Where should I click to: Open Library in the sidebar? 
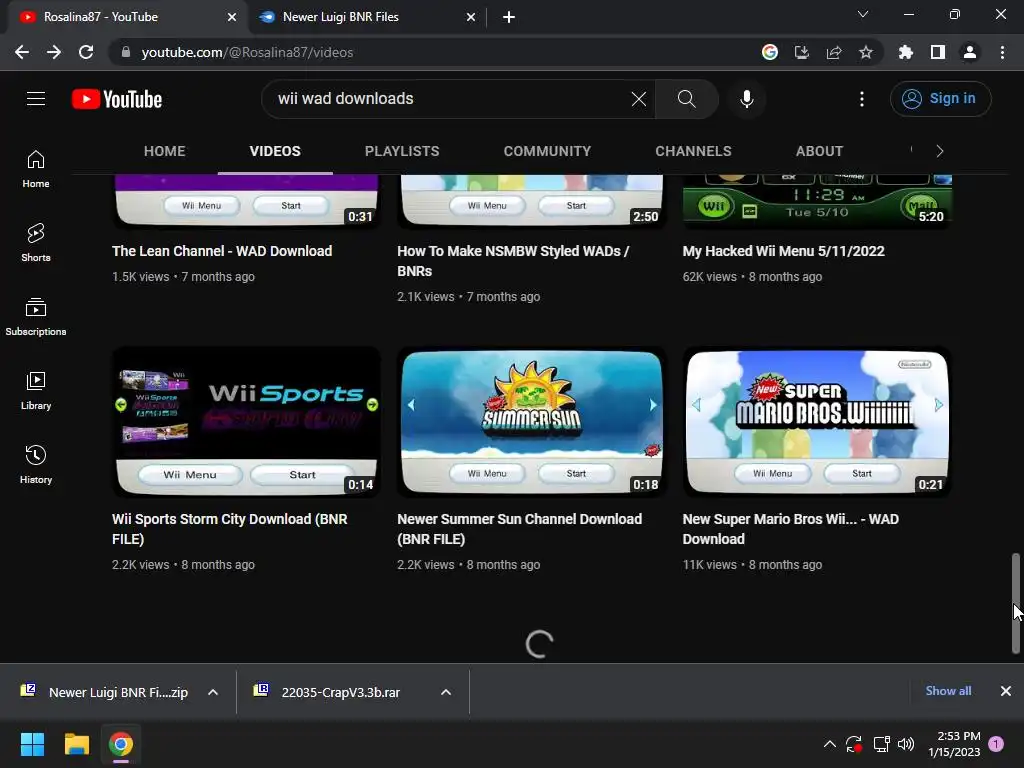[x=36, y=391]
